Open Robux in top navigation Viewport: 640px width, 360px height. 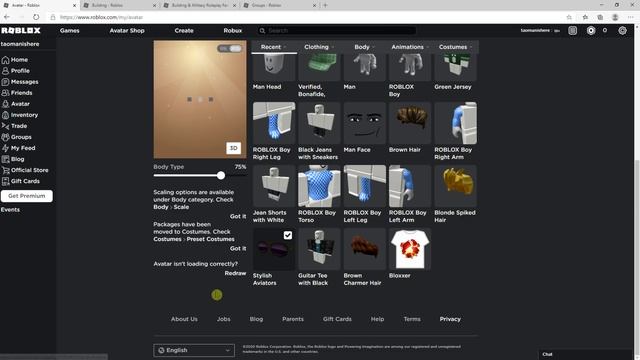pyautogui.click(x=233, y=31)
